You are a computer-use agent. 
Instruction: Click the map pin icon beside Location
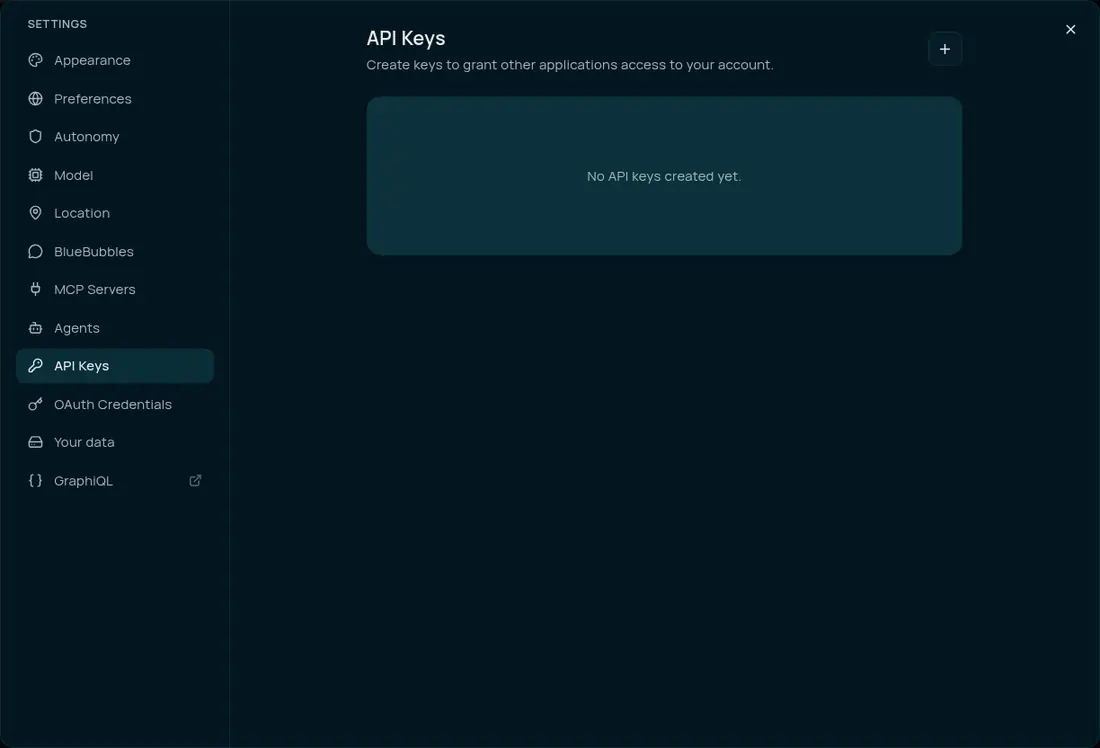[x=35, y=213]
